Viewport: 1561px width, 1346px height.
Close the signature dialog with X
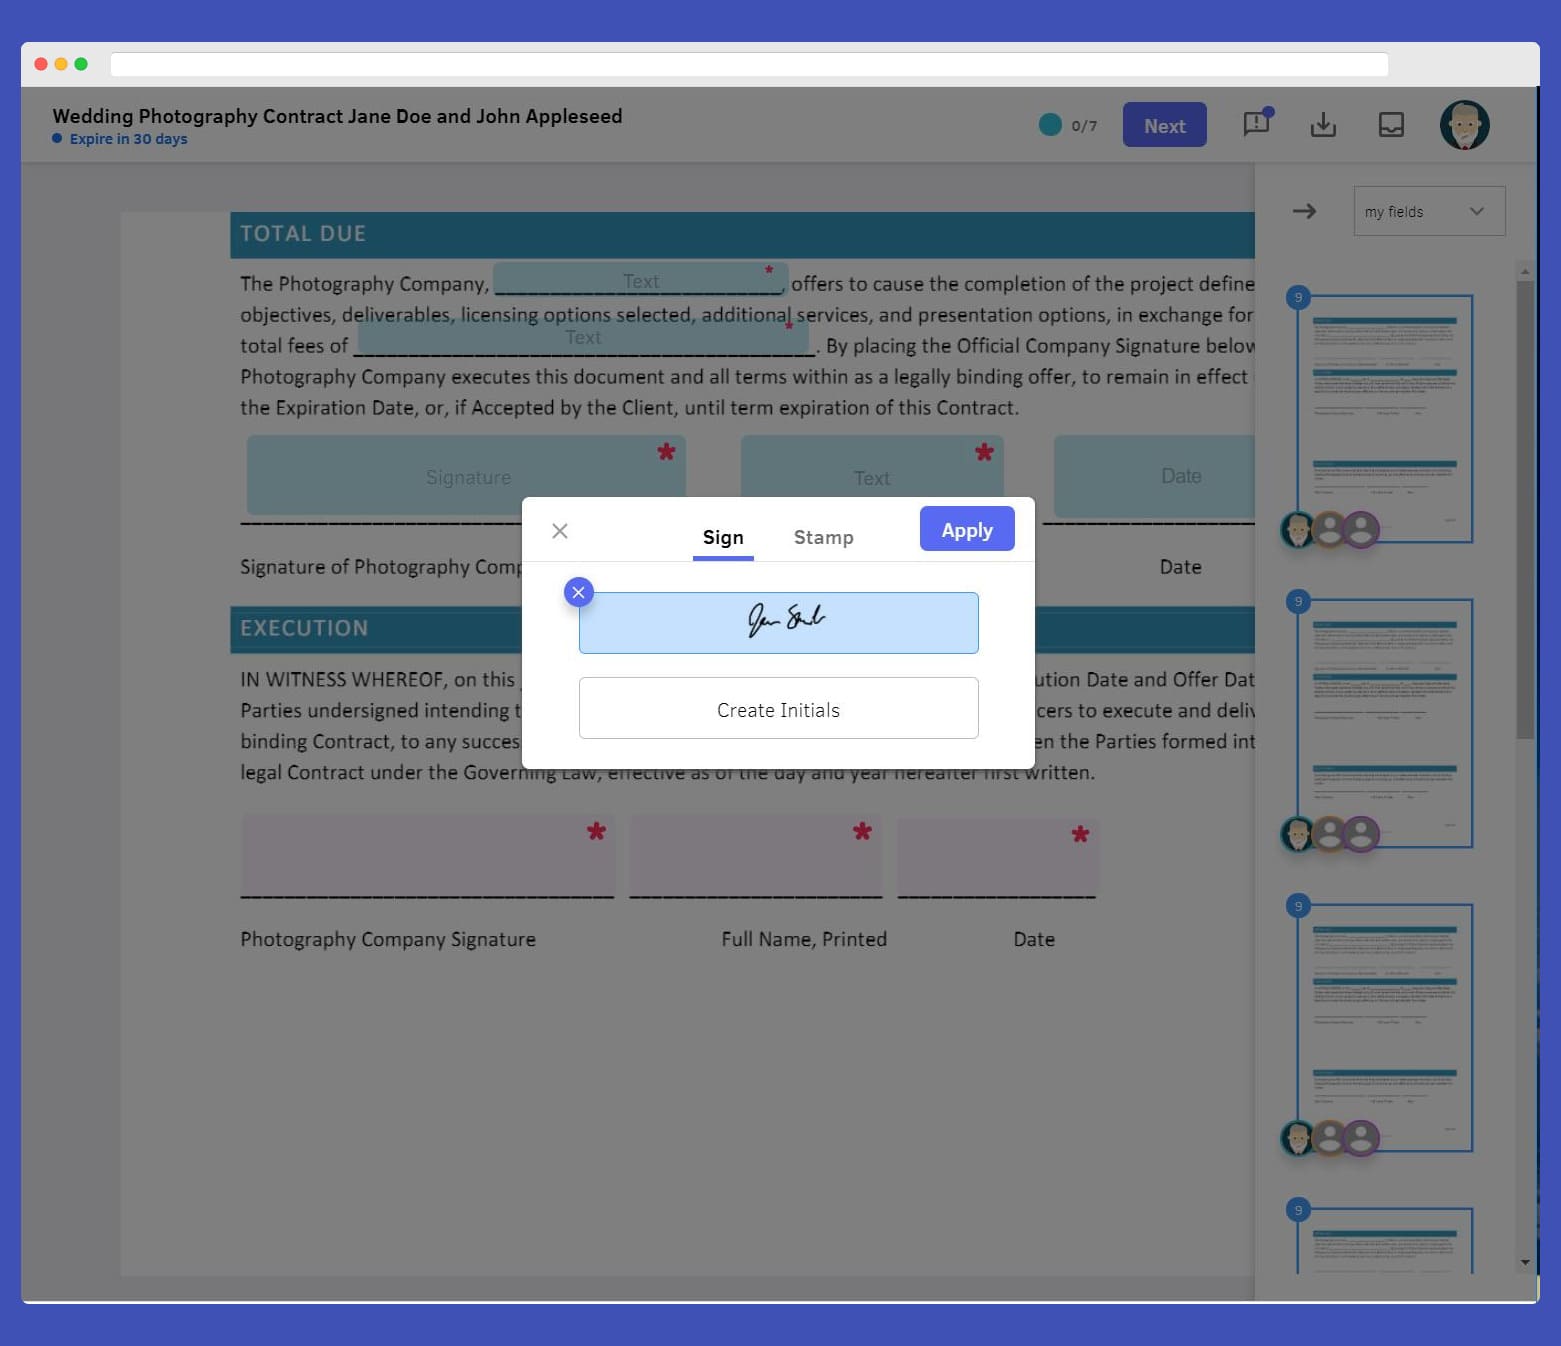pos(560,531)
